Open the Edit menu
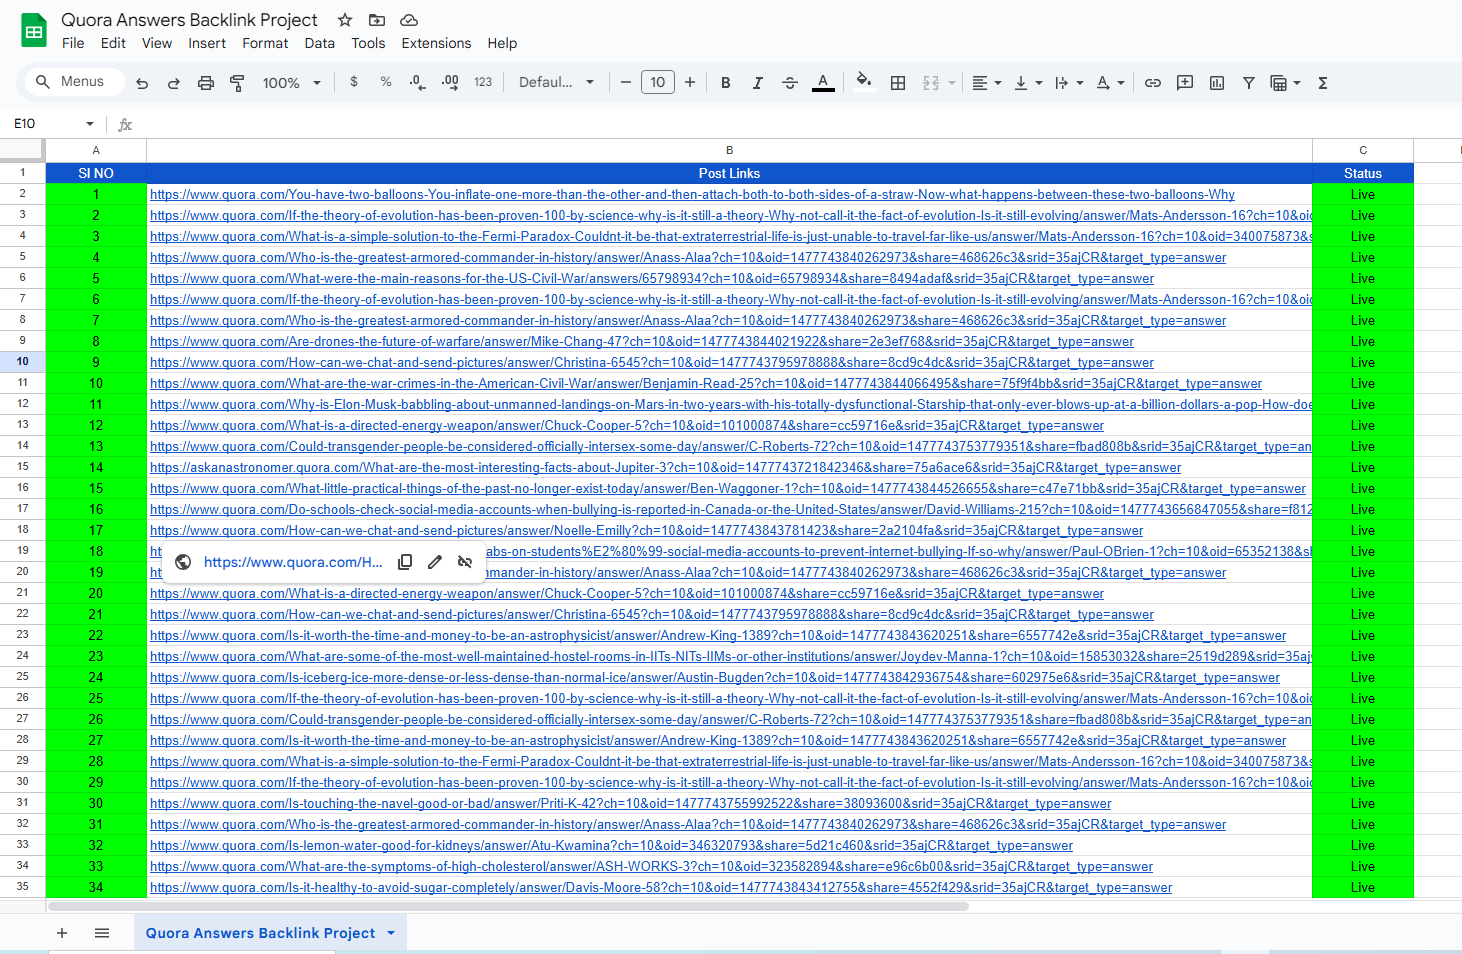The width and height of the screenshot is (1462, 954). point(113,43)
